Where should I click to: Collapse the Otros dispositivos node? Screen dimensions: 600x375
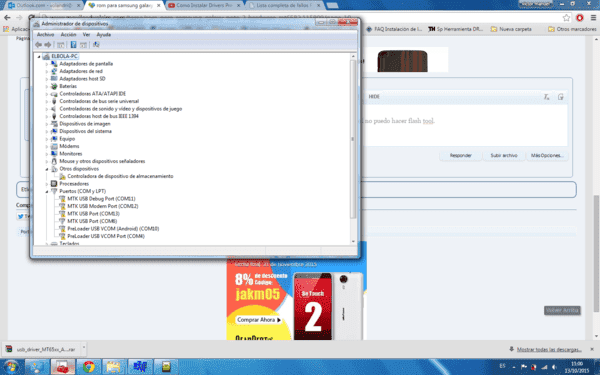(47, 169)
